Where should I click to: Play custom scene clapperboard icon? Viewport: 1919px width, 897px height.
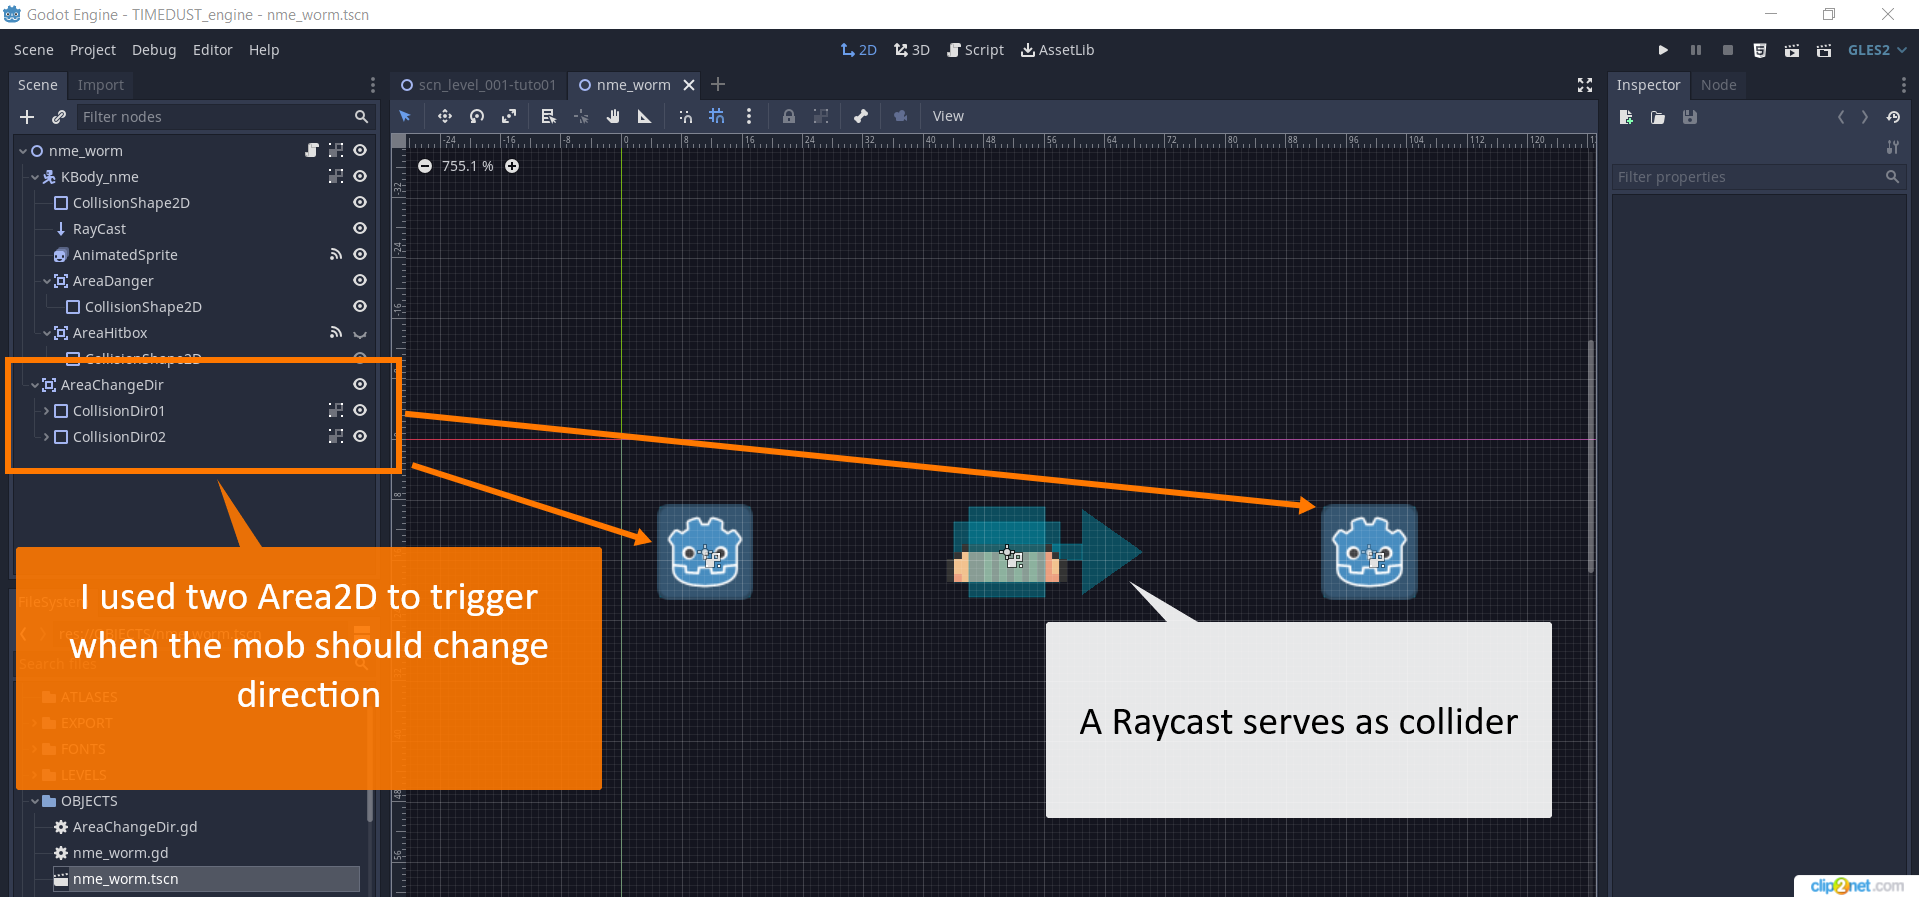click(x=1824, y=50)
